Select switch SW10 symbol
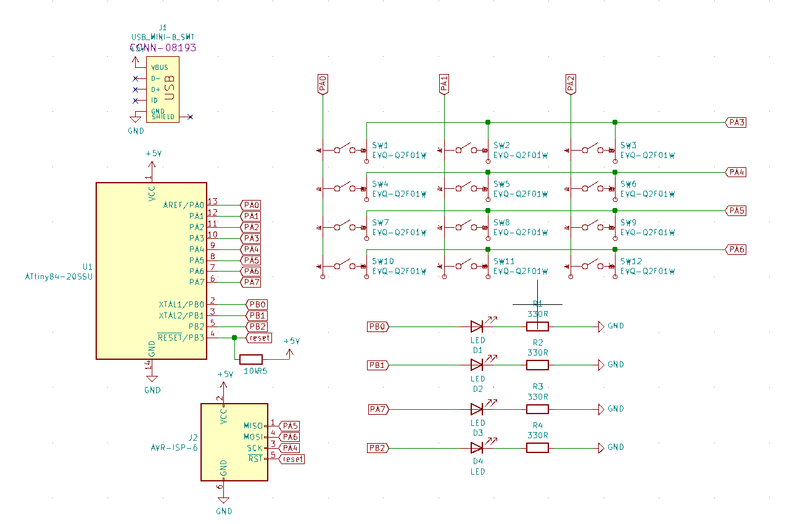This screenshot has width=800, height=524. [342, 265]
